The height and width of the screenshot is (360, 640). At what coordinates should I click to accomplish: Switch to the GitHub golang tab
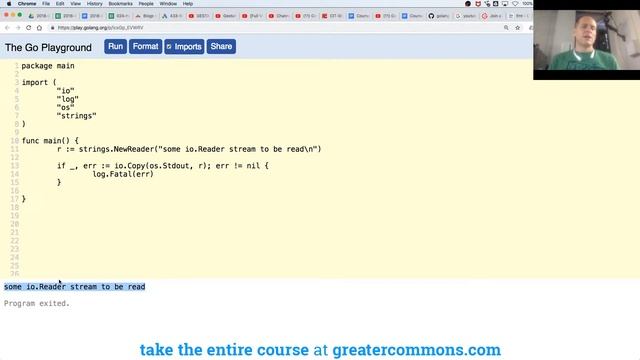coord(439,16)
